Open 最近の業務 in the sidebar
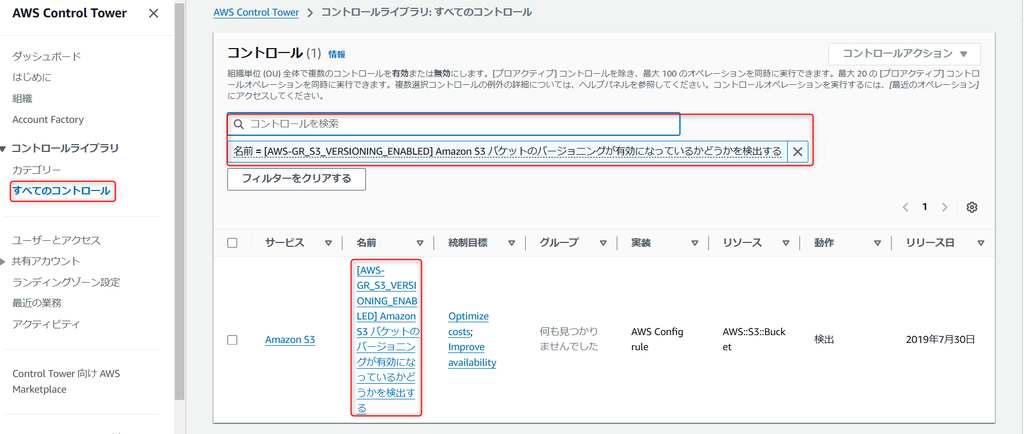Image resolution: width=1024 pixels, height=434 pixels. coord(37,303)
